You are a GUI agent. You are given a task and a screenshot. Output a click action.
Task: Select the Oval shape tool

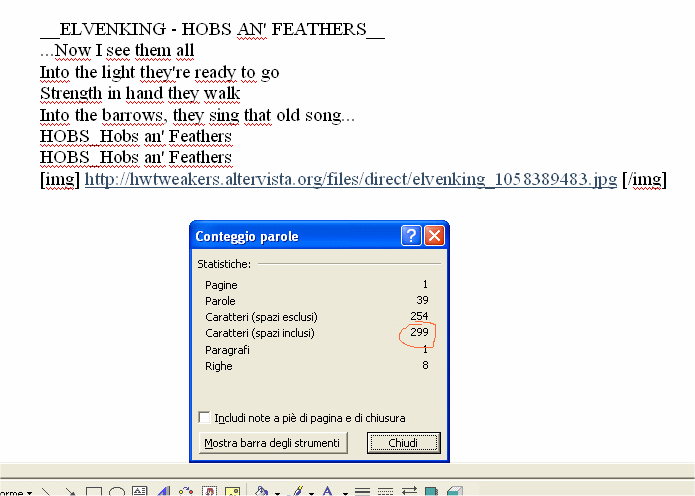(x=117, y=492)
